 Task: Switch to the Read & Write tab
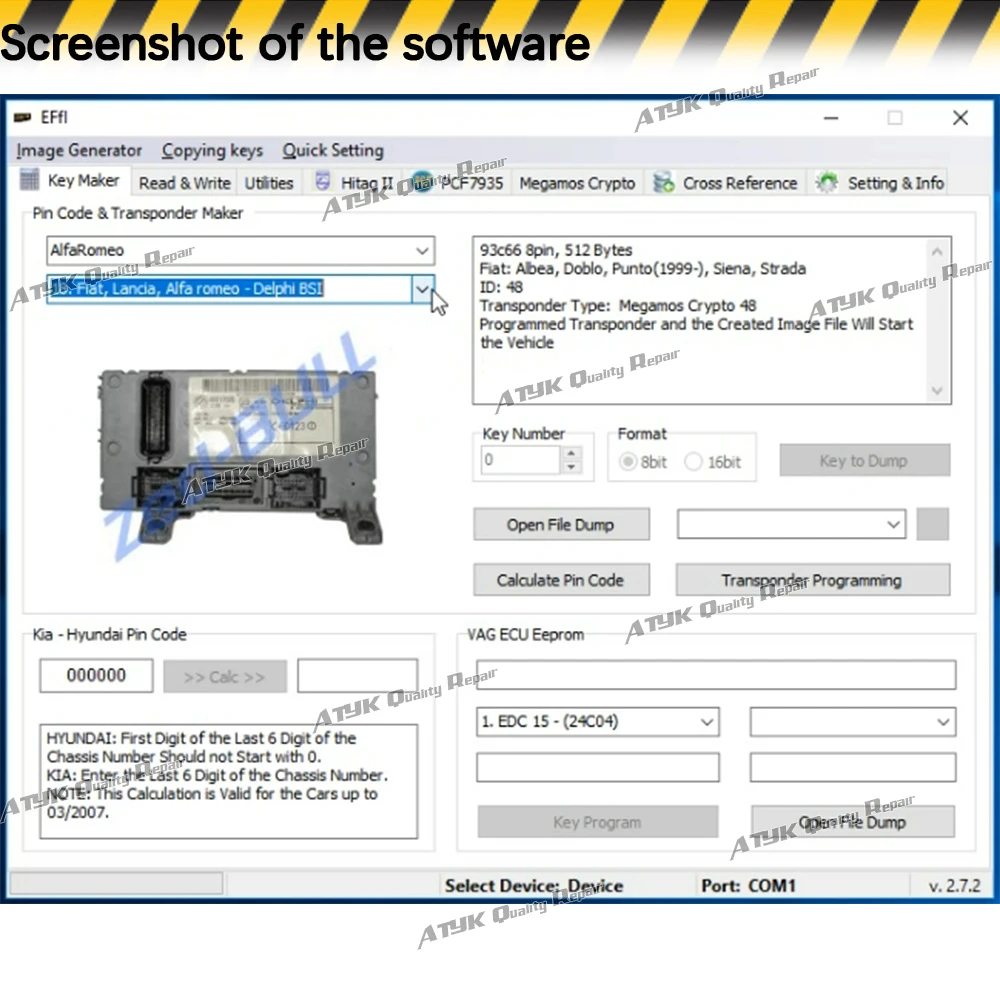tap(184, 183)
